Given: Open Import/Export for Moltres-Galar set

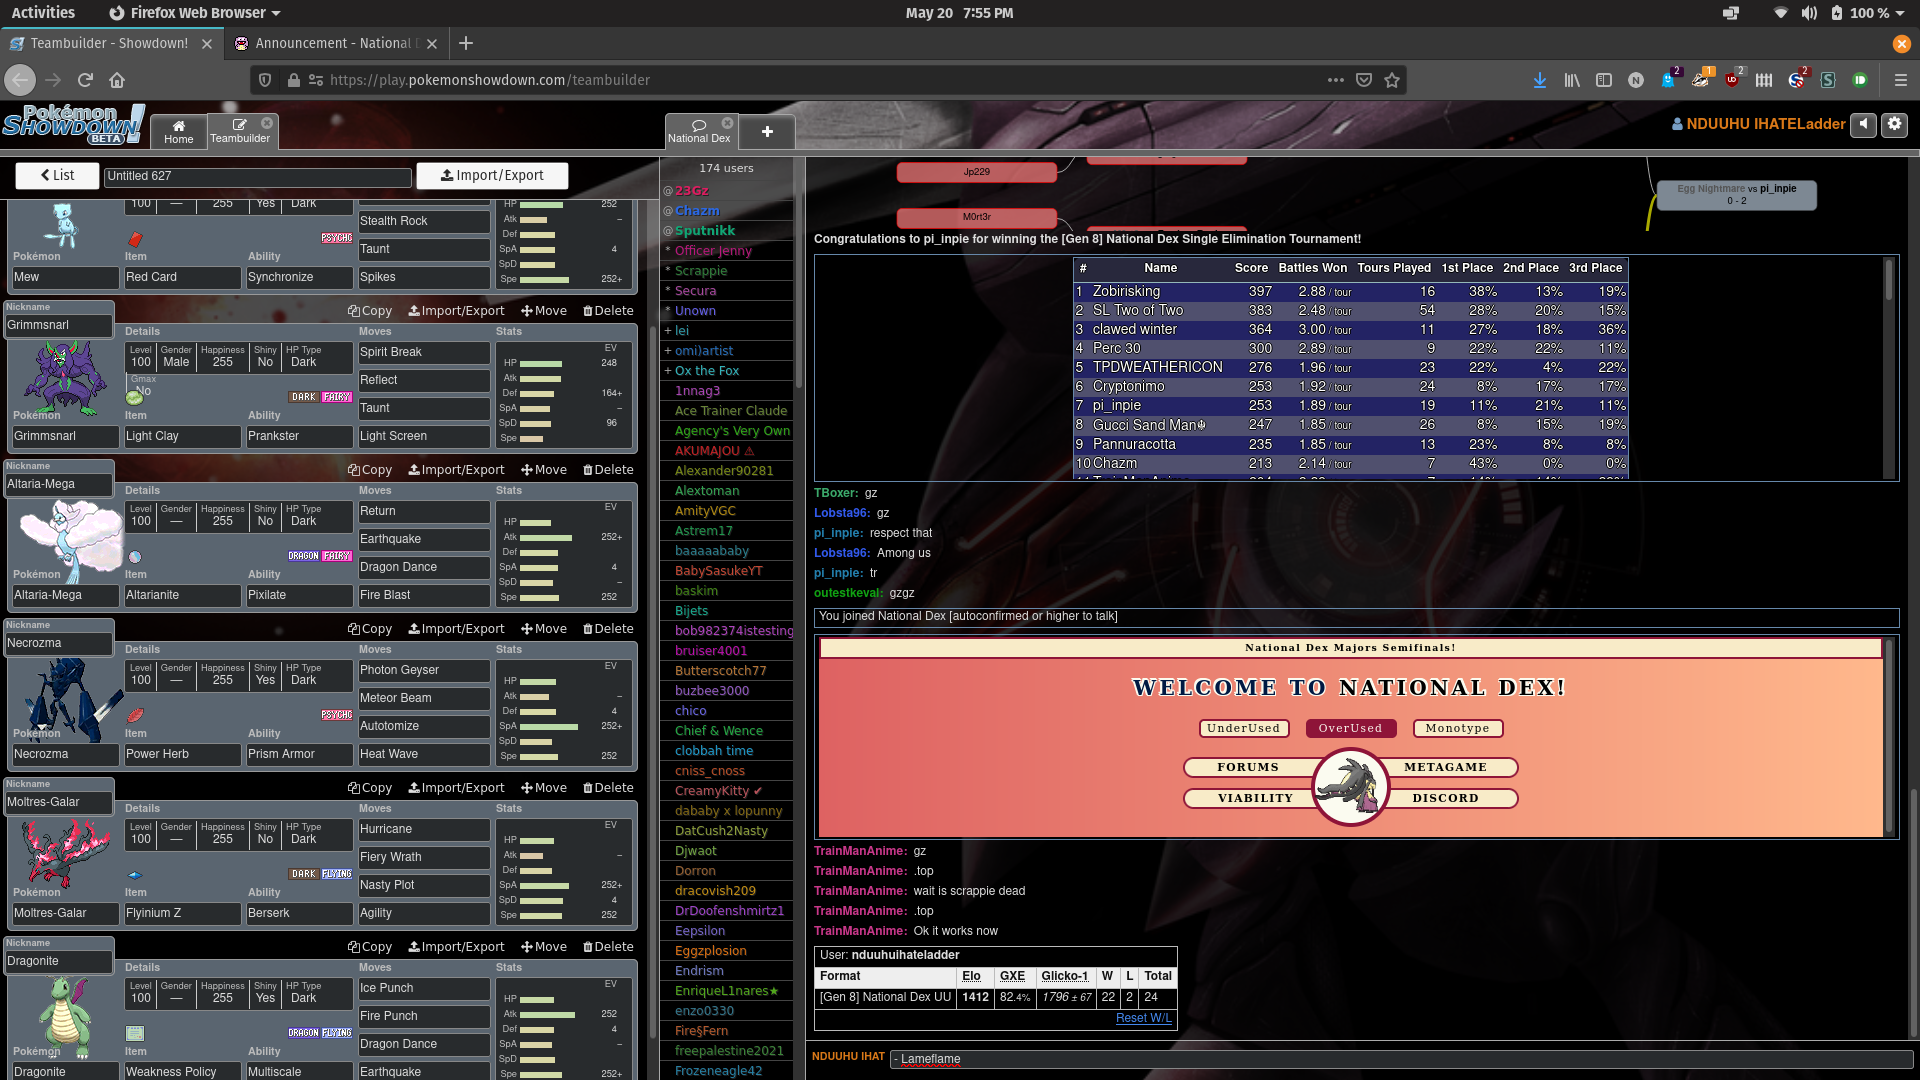Looking at the screenshot, I should click(x=456, y=788).
